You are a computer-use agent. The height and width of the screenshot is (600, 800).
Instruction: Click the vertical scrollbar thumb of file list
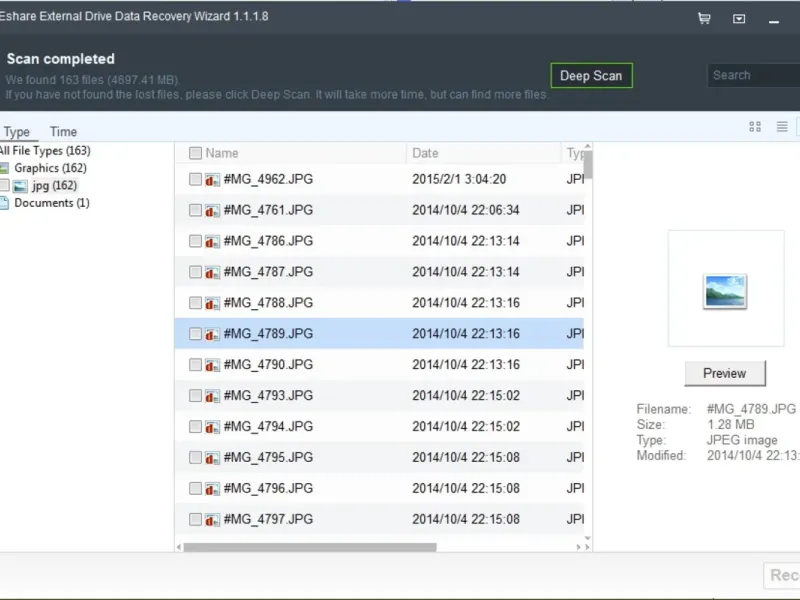click(x=588, y=165)
